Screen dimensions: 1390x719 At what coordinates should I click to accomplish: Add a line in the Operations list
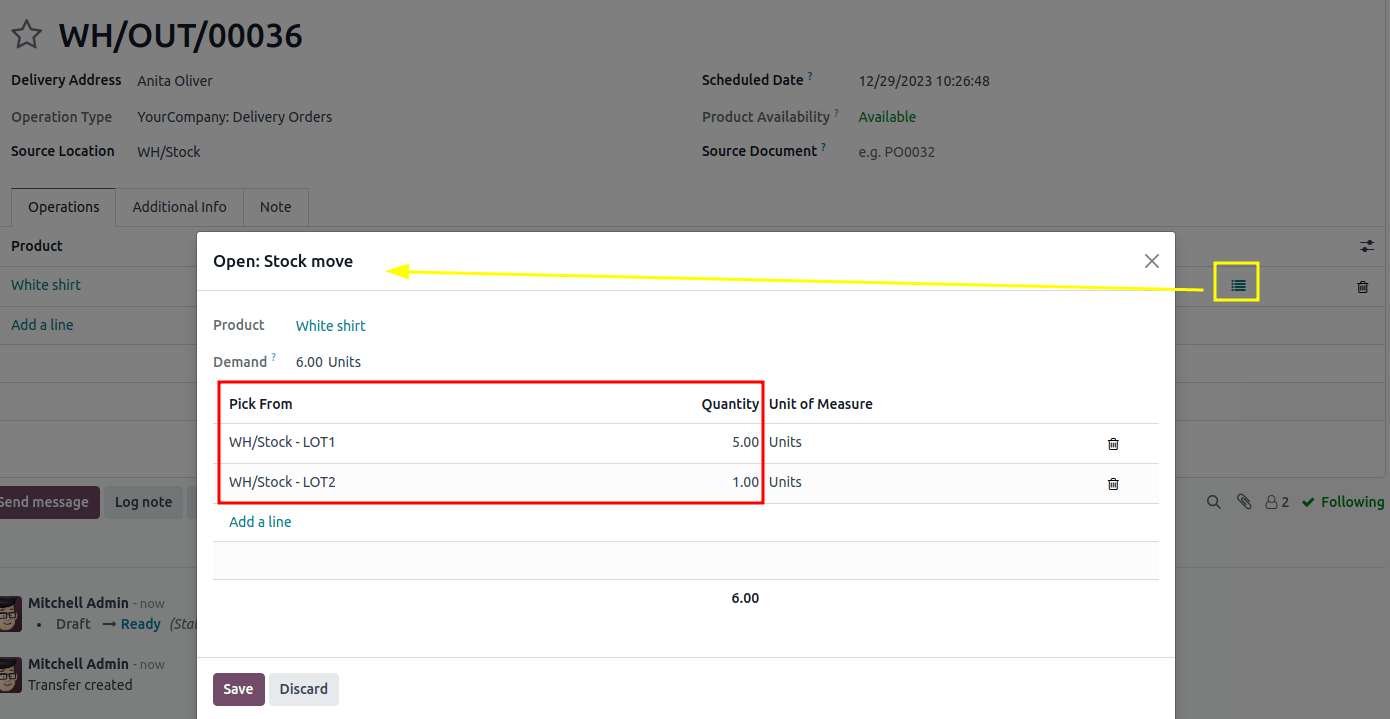coord(42,324)
